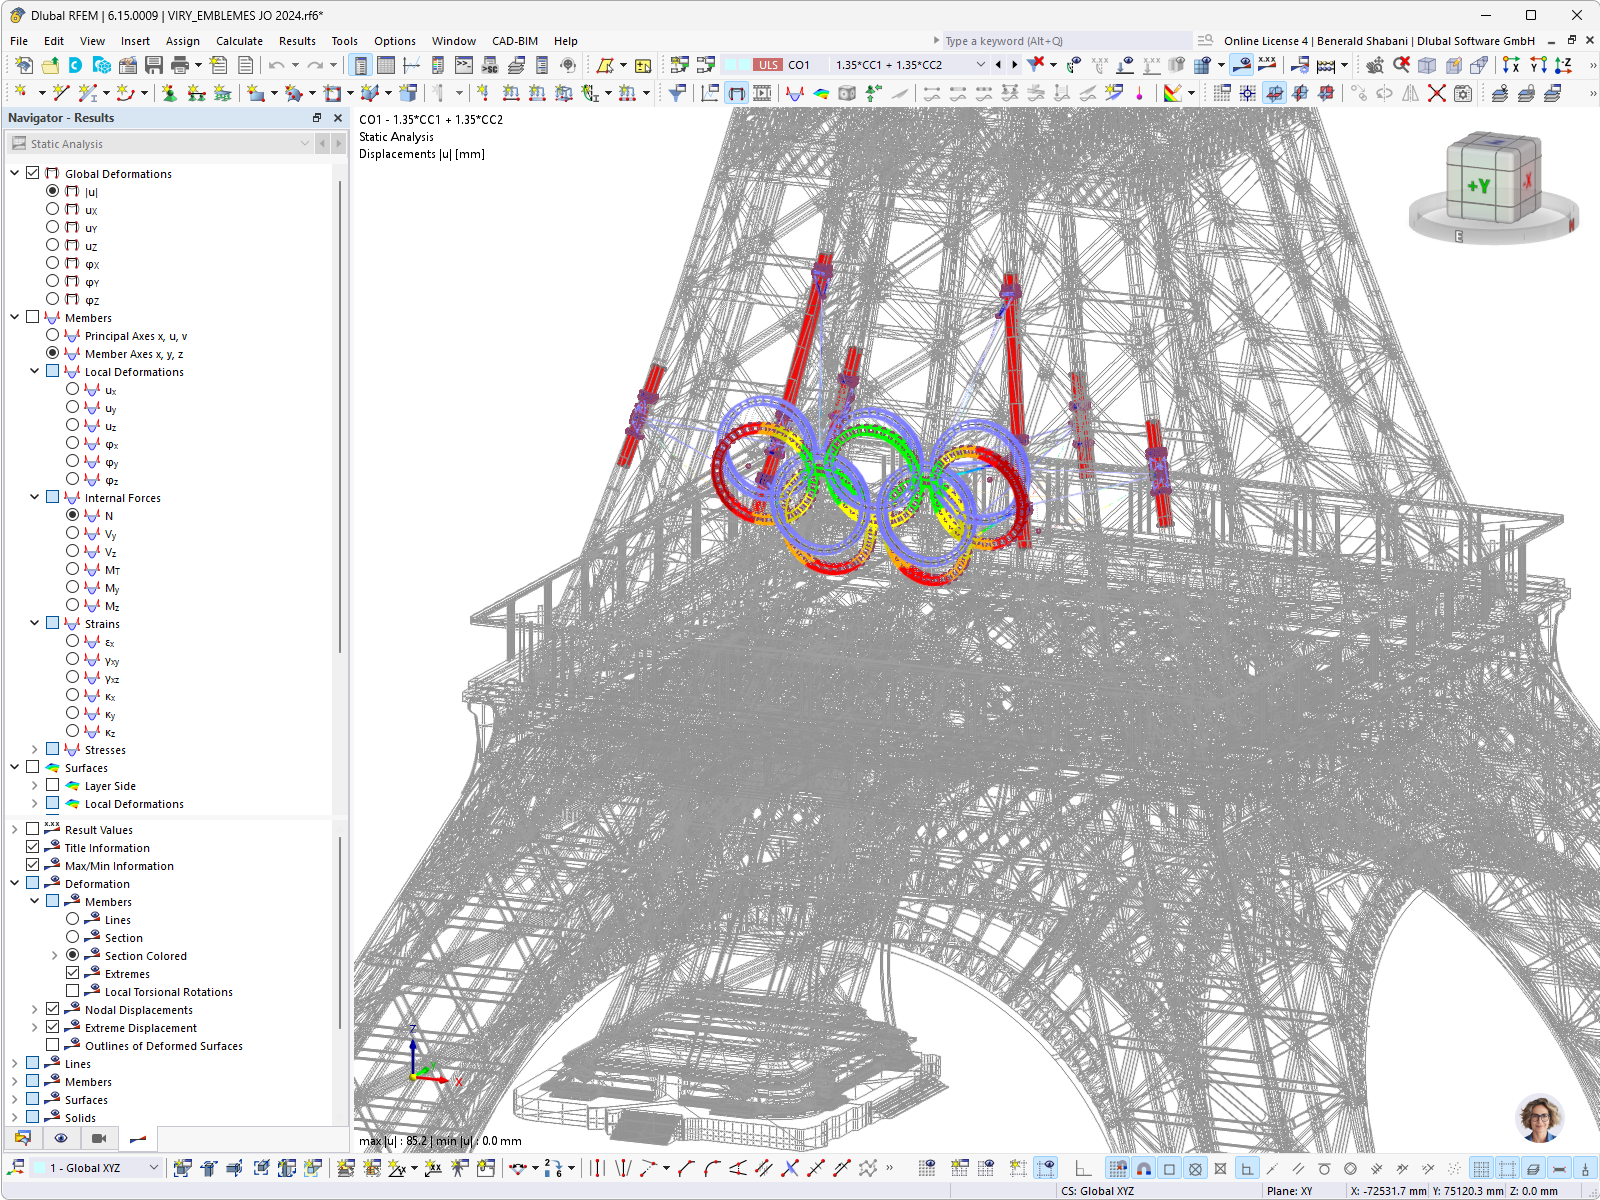1600x1200 pixels.
Task: Click the ULS CO1 load case label
Action: click(782, 65)
